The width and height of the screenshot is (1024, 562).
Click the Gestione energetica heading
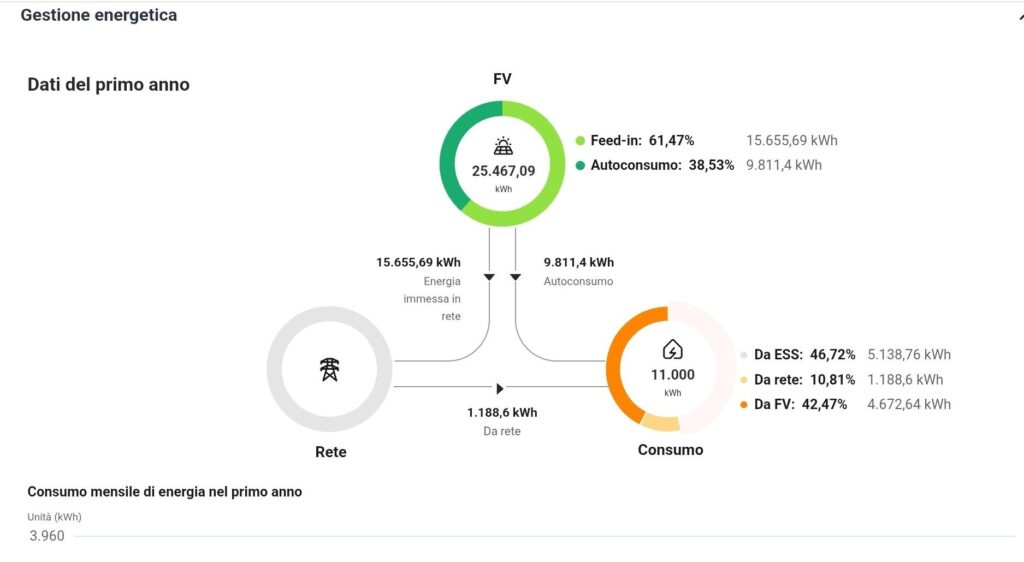point(99,15)
